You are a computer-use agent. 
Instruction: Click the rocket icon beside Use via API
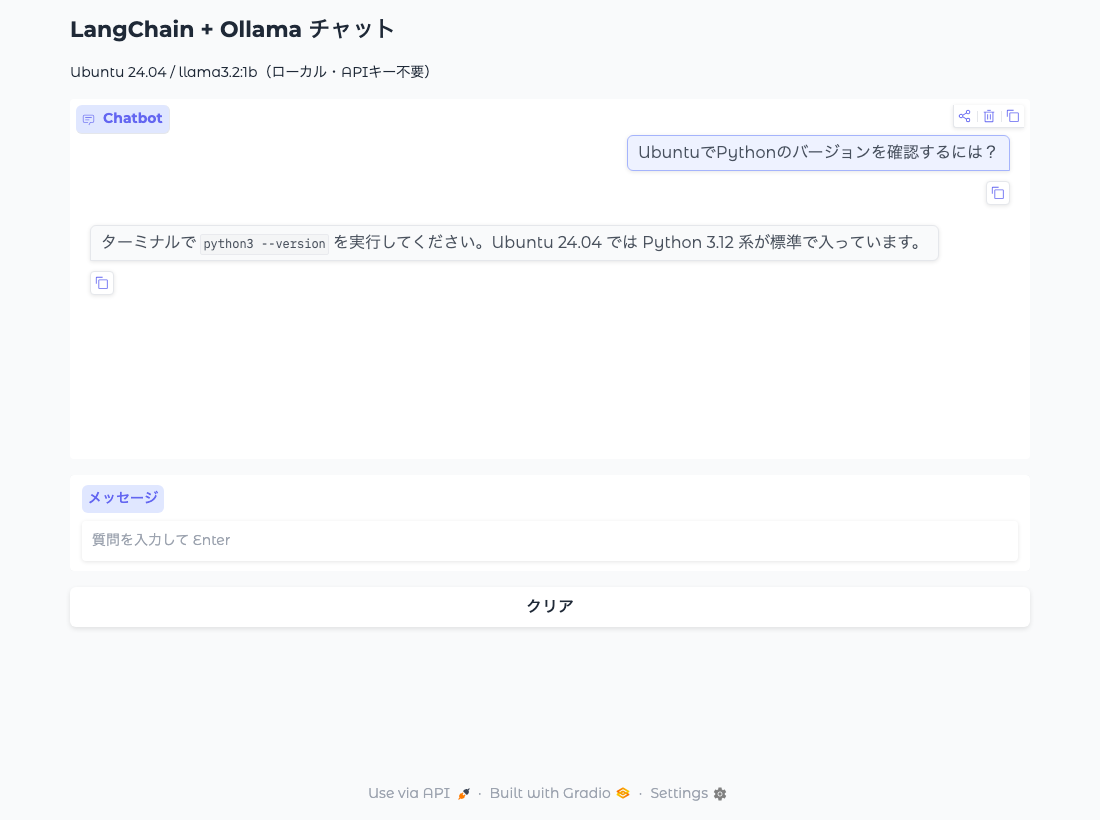click(x=464, y=793)
